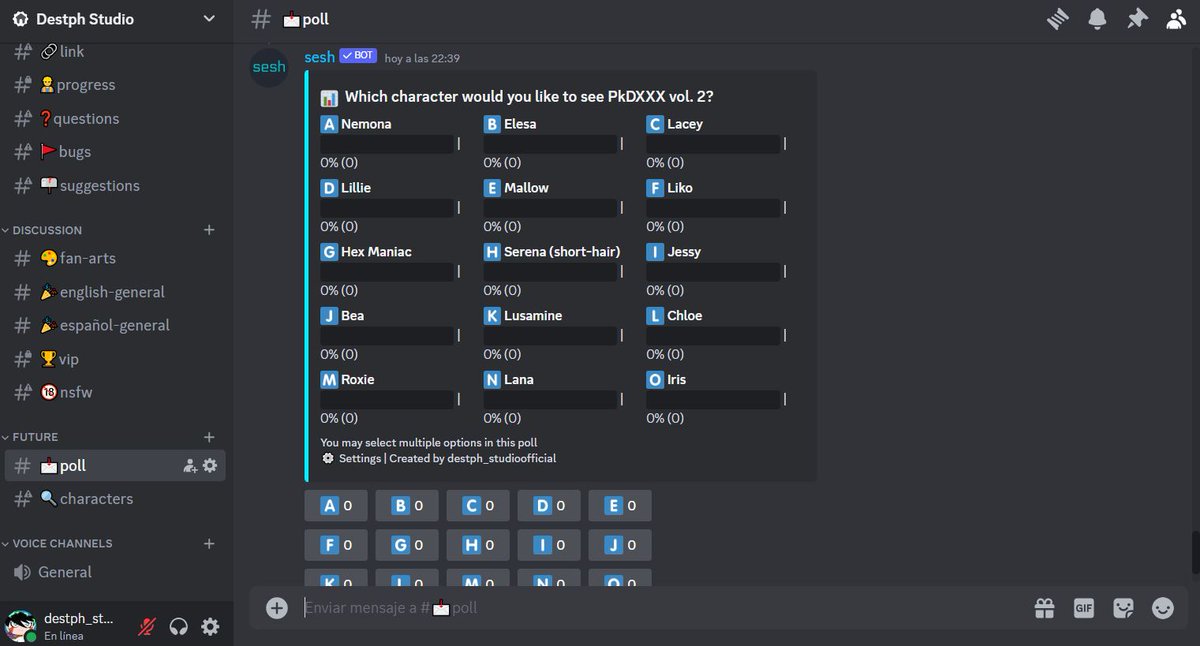The image size is (1200, 646).
Task: Open poll channel settings gear
Action: point(210,465)
